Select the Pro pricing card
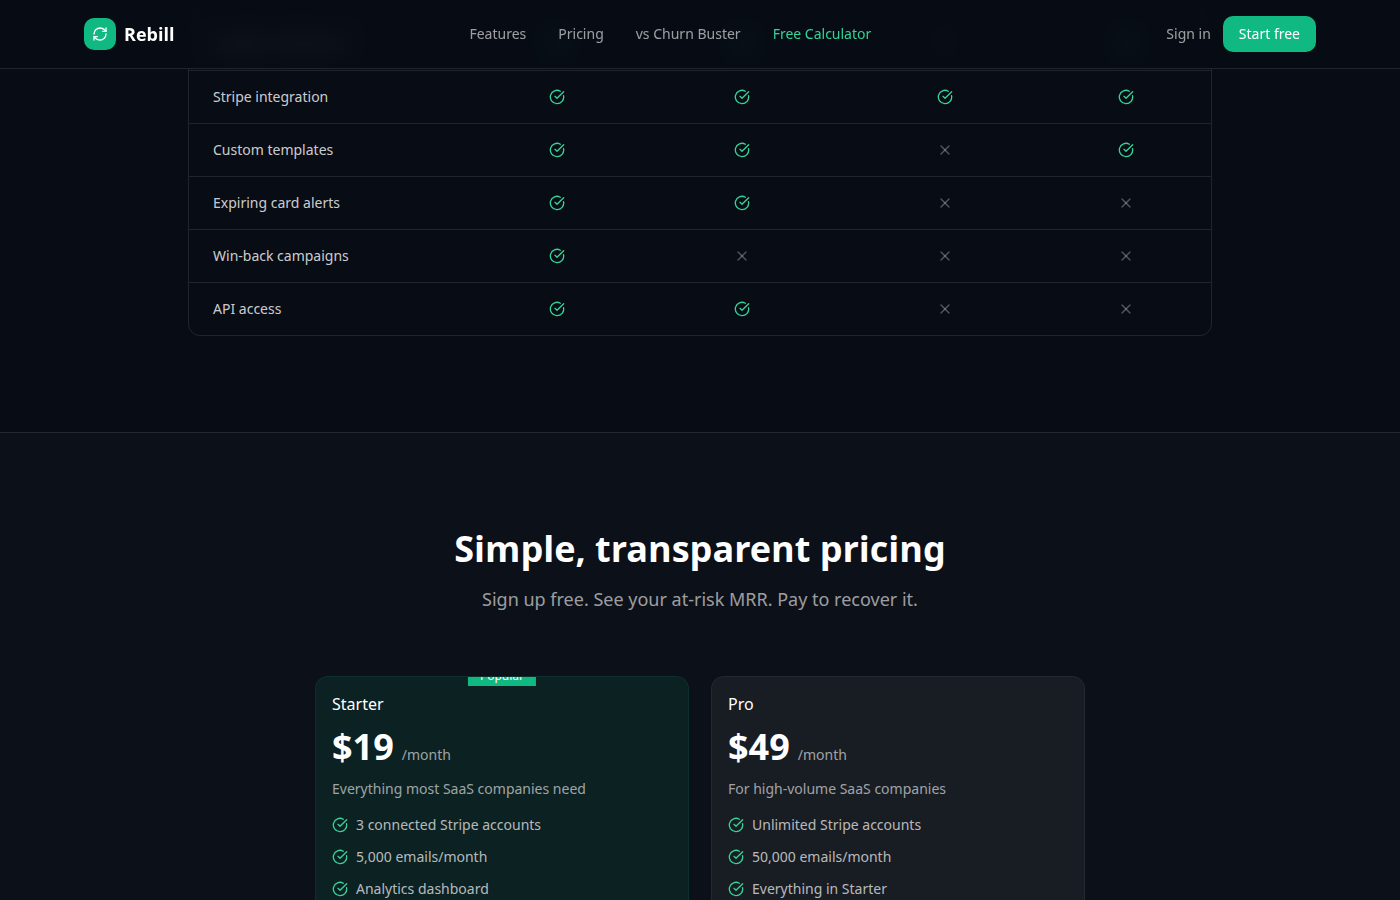The image size is (1400, 900). [897, 790]
